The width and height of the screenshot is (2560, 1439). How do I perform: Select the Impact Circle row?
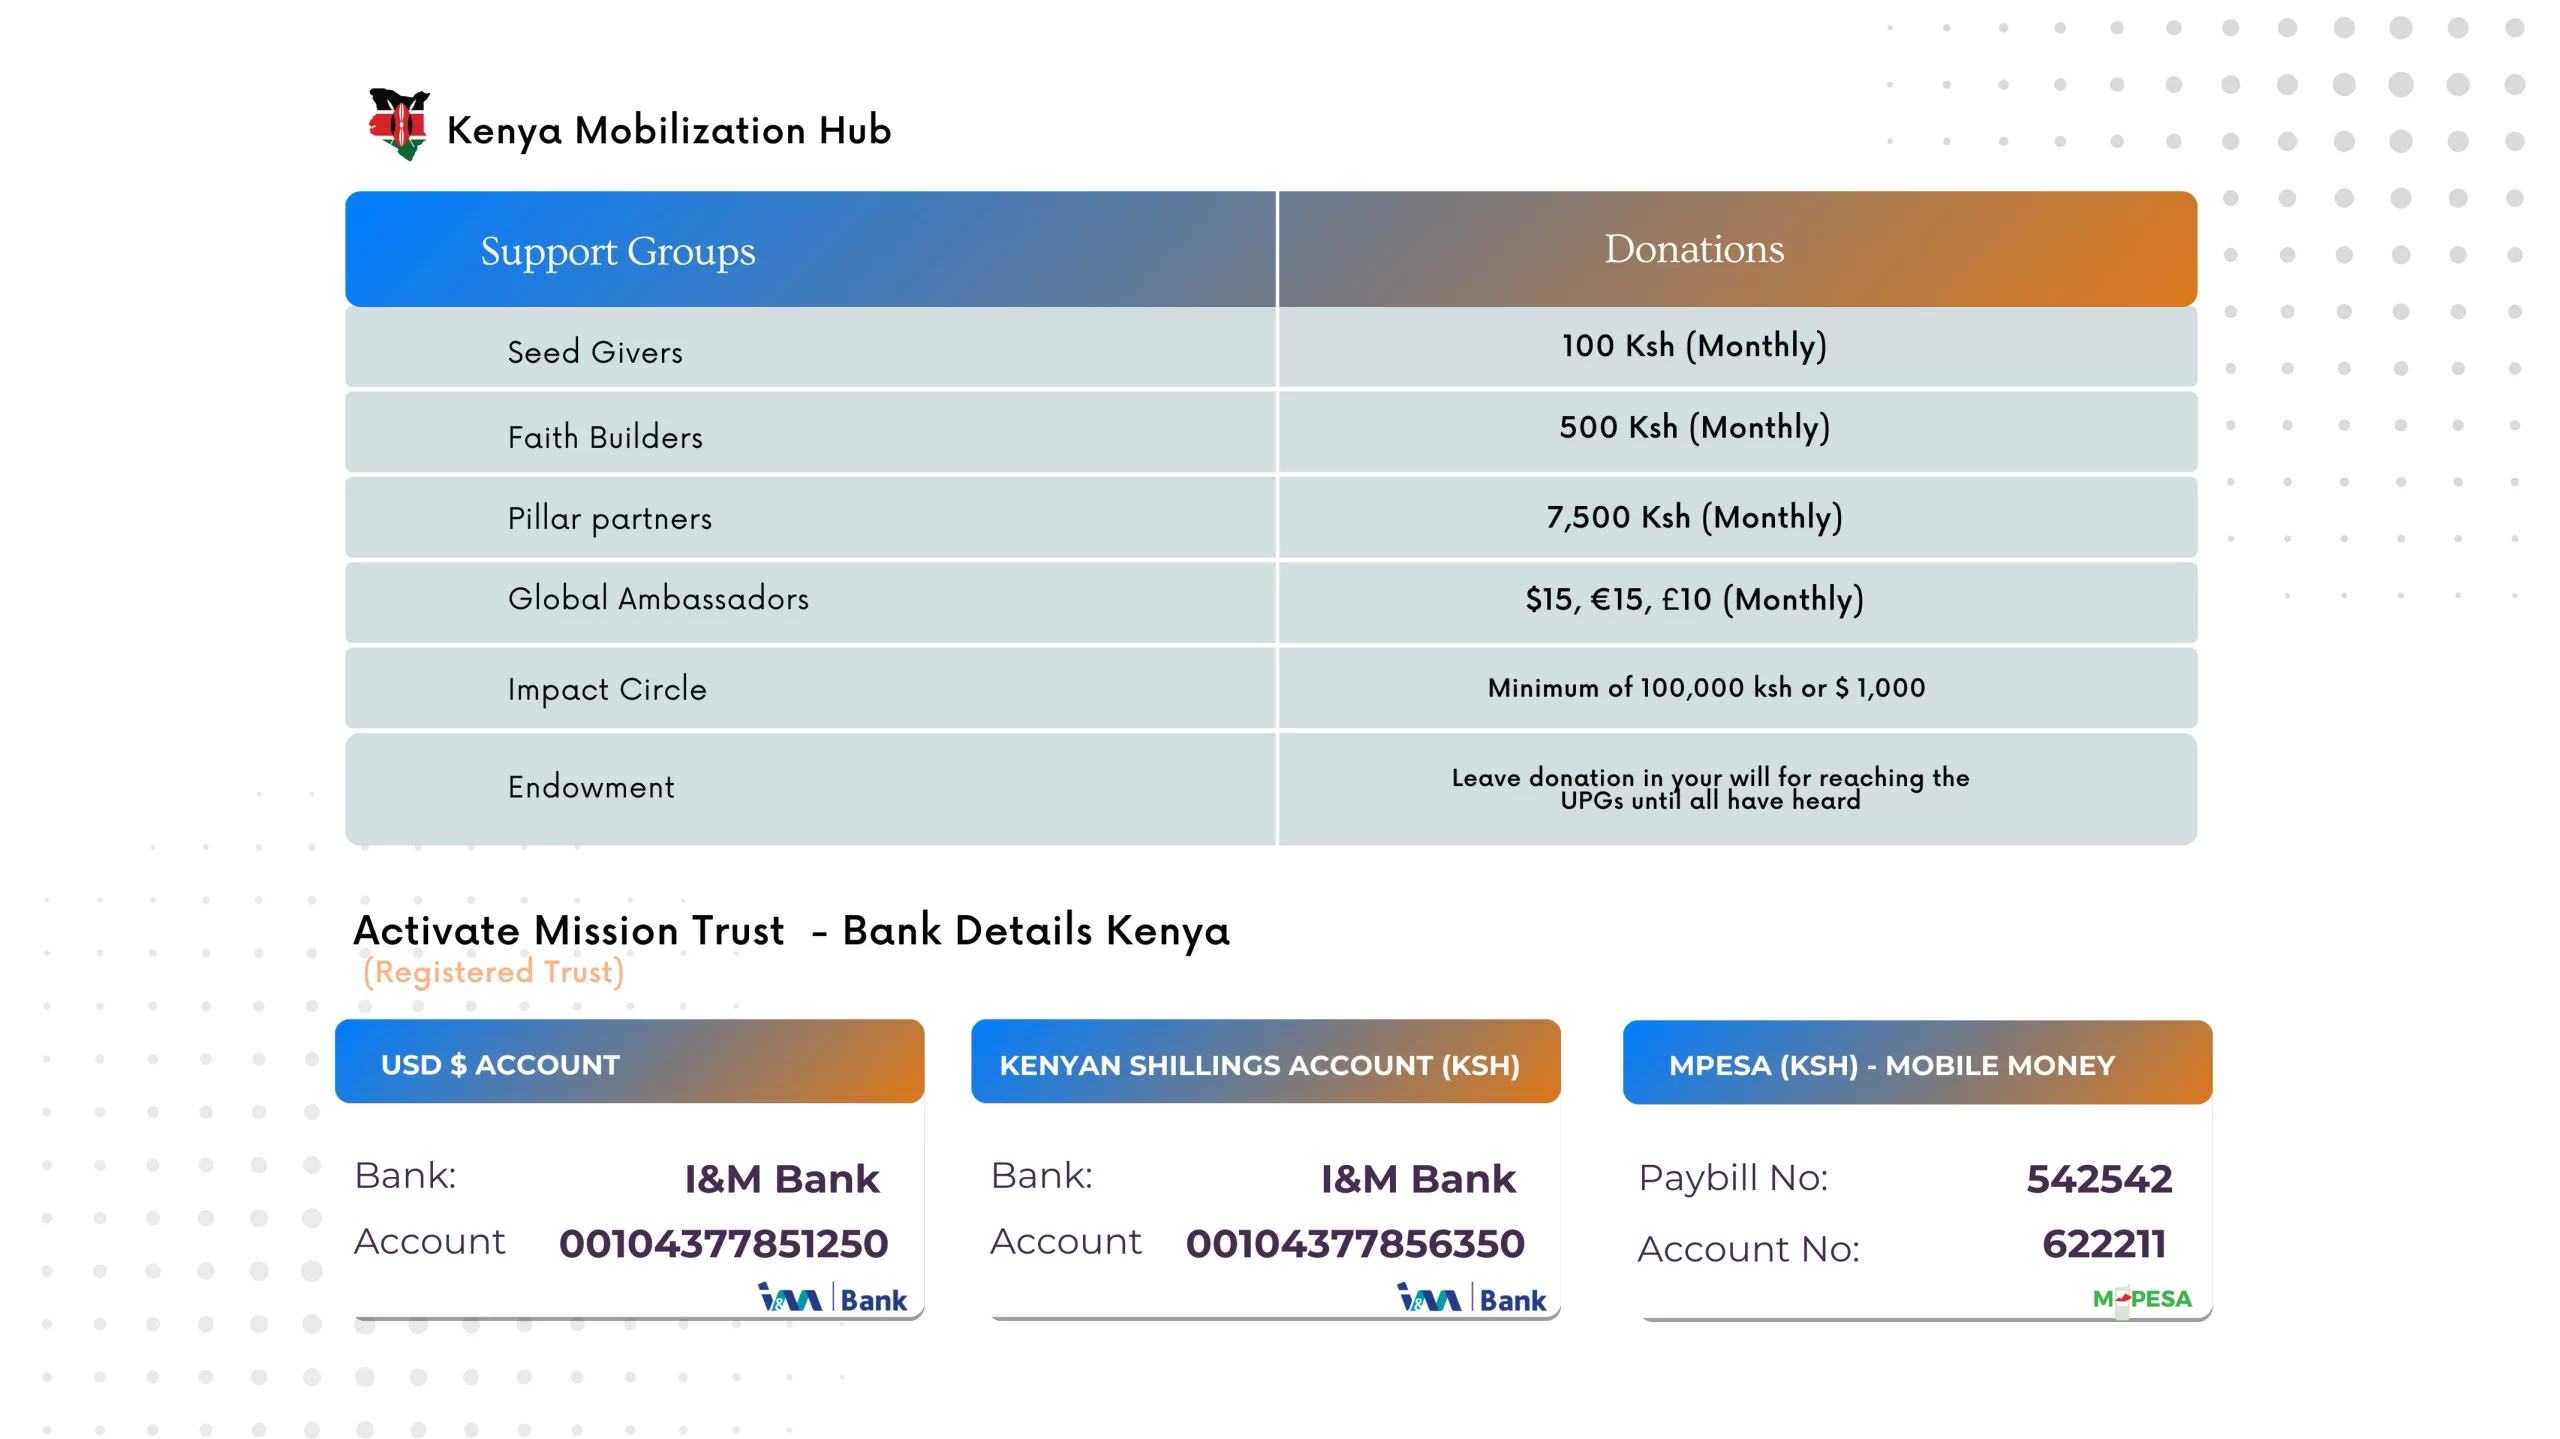pyautogui.click(x=607, y=689)
